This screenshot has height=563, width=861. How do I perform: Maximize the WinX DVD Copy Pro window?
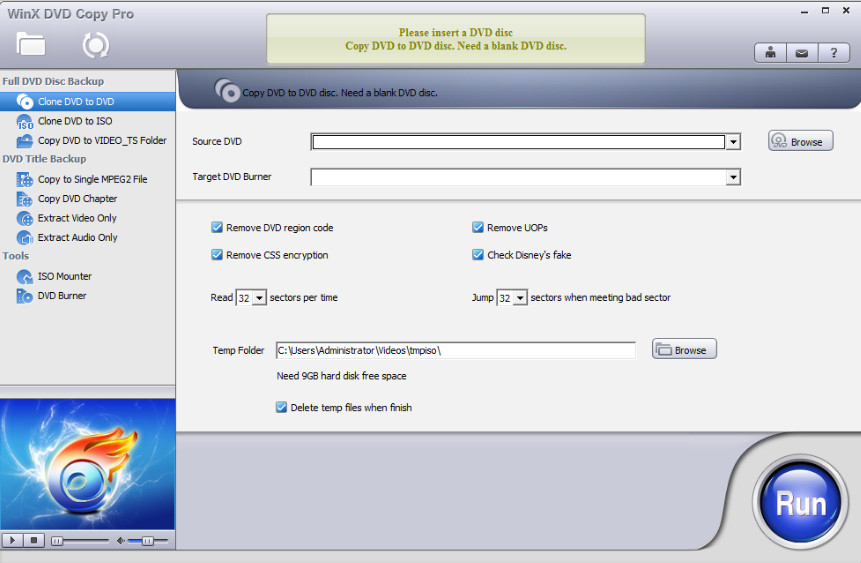point(825,10)
